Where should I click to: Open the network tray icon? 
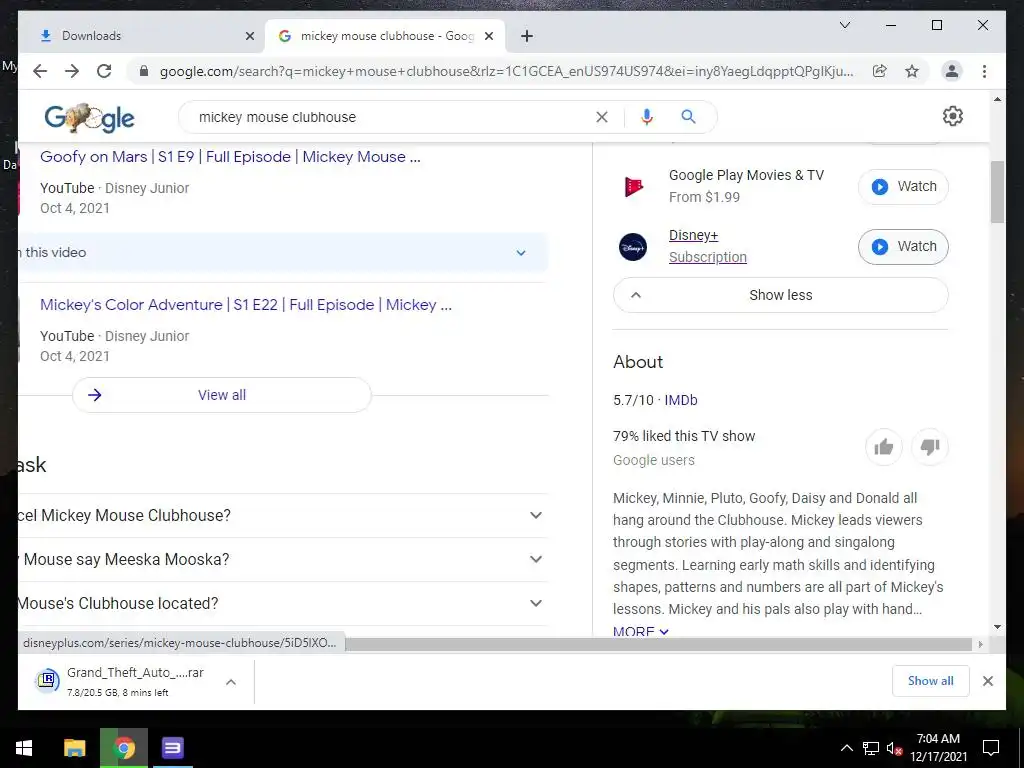pyautogui.click(x=871, y=748)
